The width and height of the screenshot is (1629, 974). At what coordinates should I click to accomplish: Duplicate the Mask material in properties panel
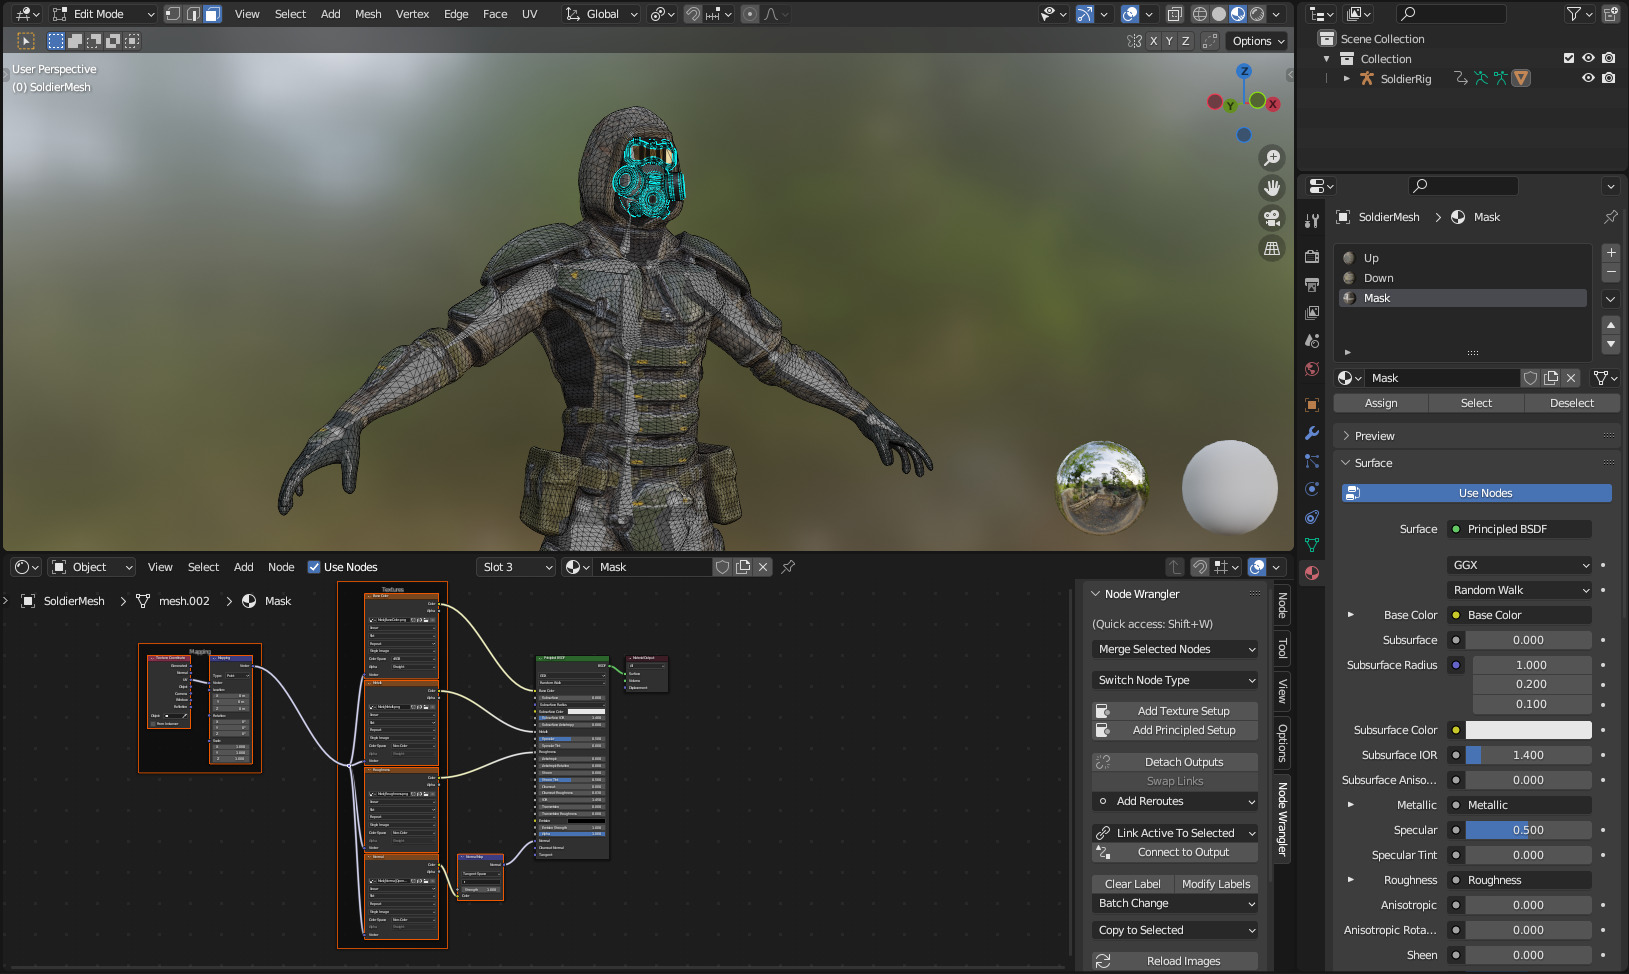(x=1551, y=378)
